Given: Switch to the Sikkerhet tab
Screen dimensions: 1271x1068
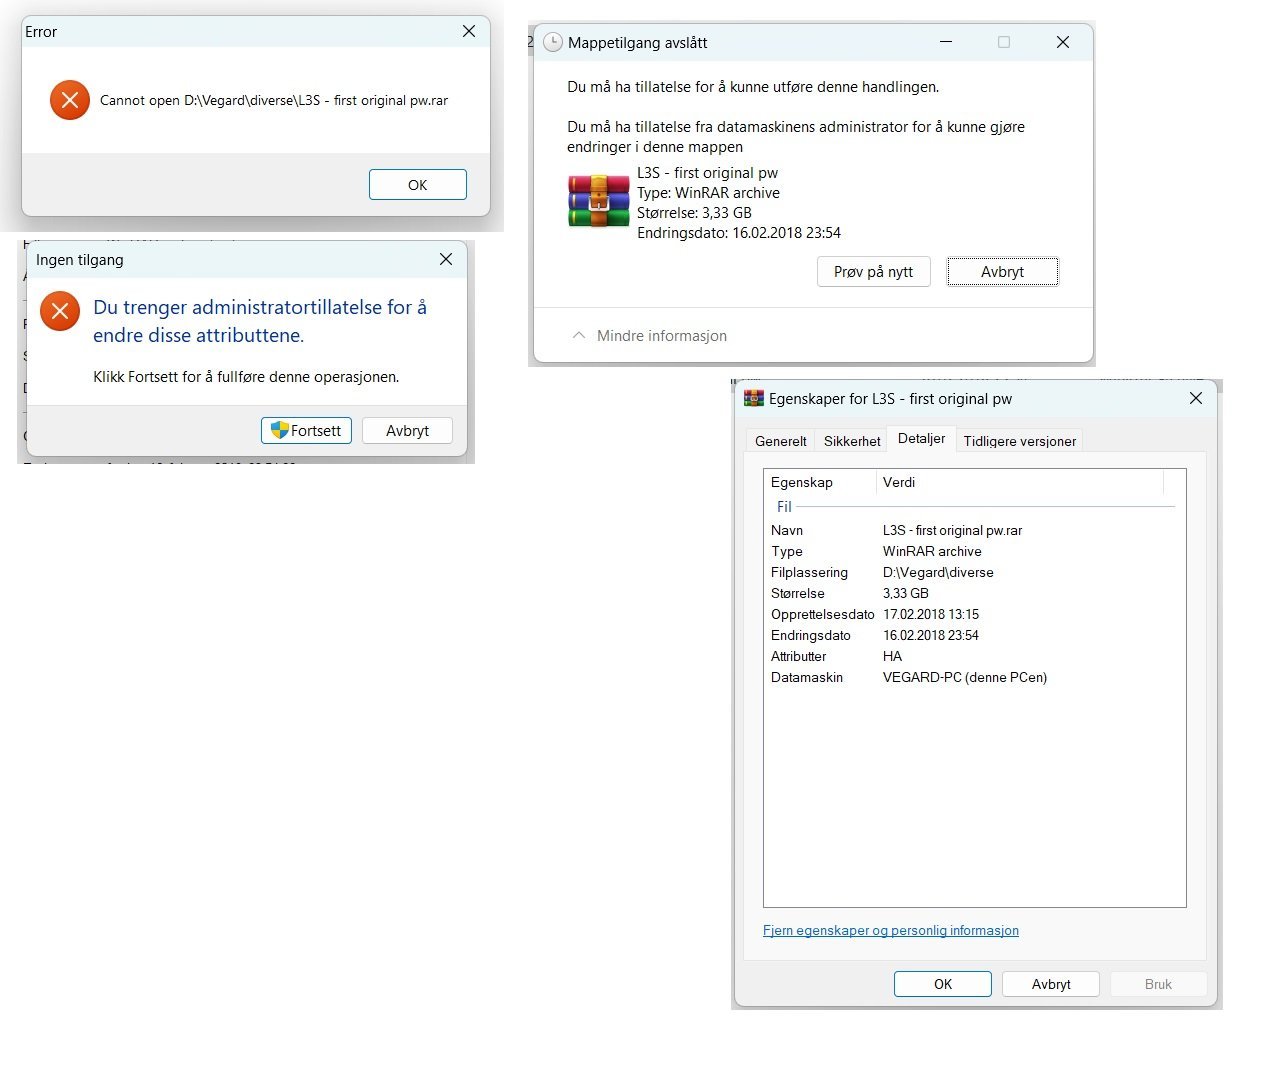Looking at the screenshot, I should click(x=852, y=441).
